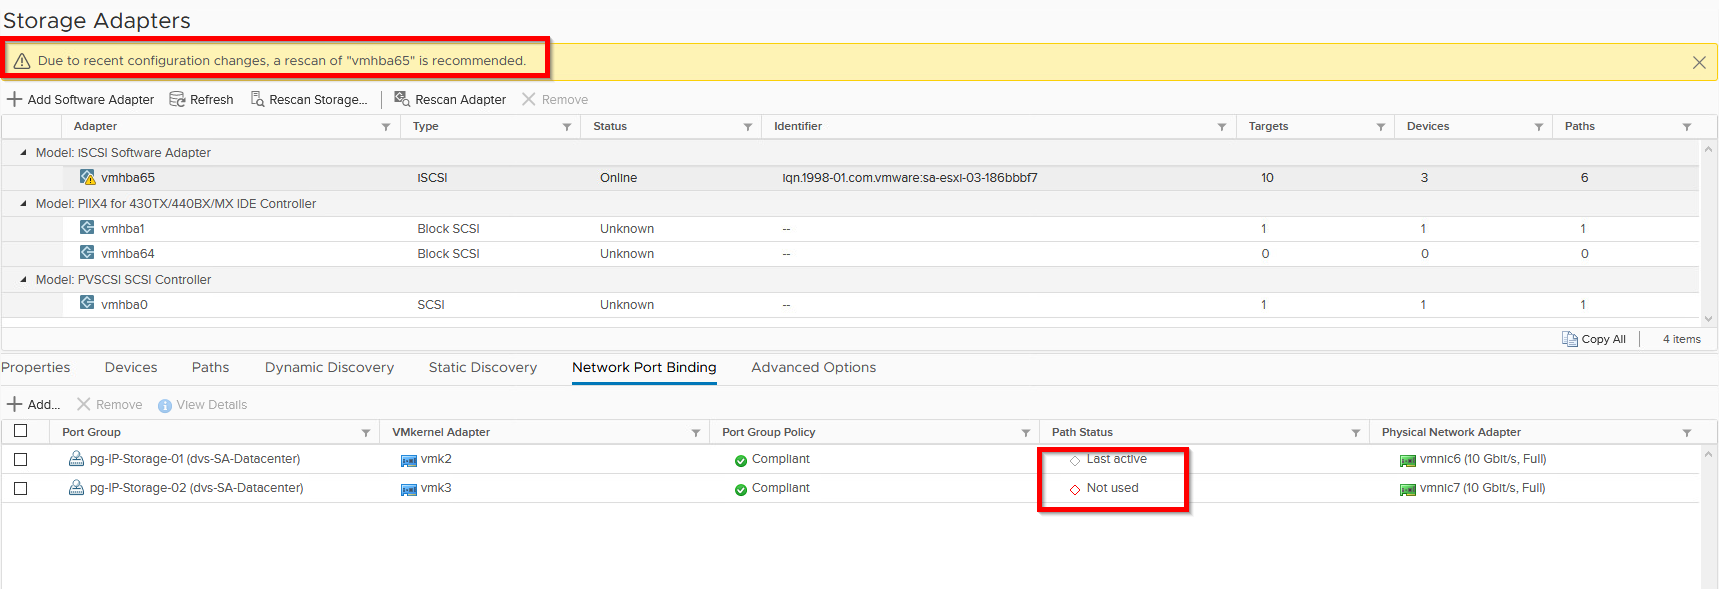Open the Path Status column filter

(x=1356, y=433)
